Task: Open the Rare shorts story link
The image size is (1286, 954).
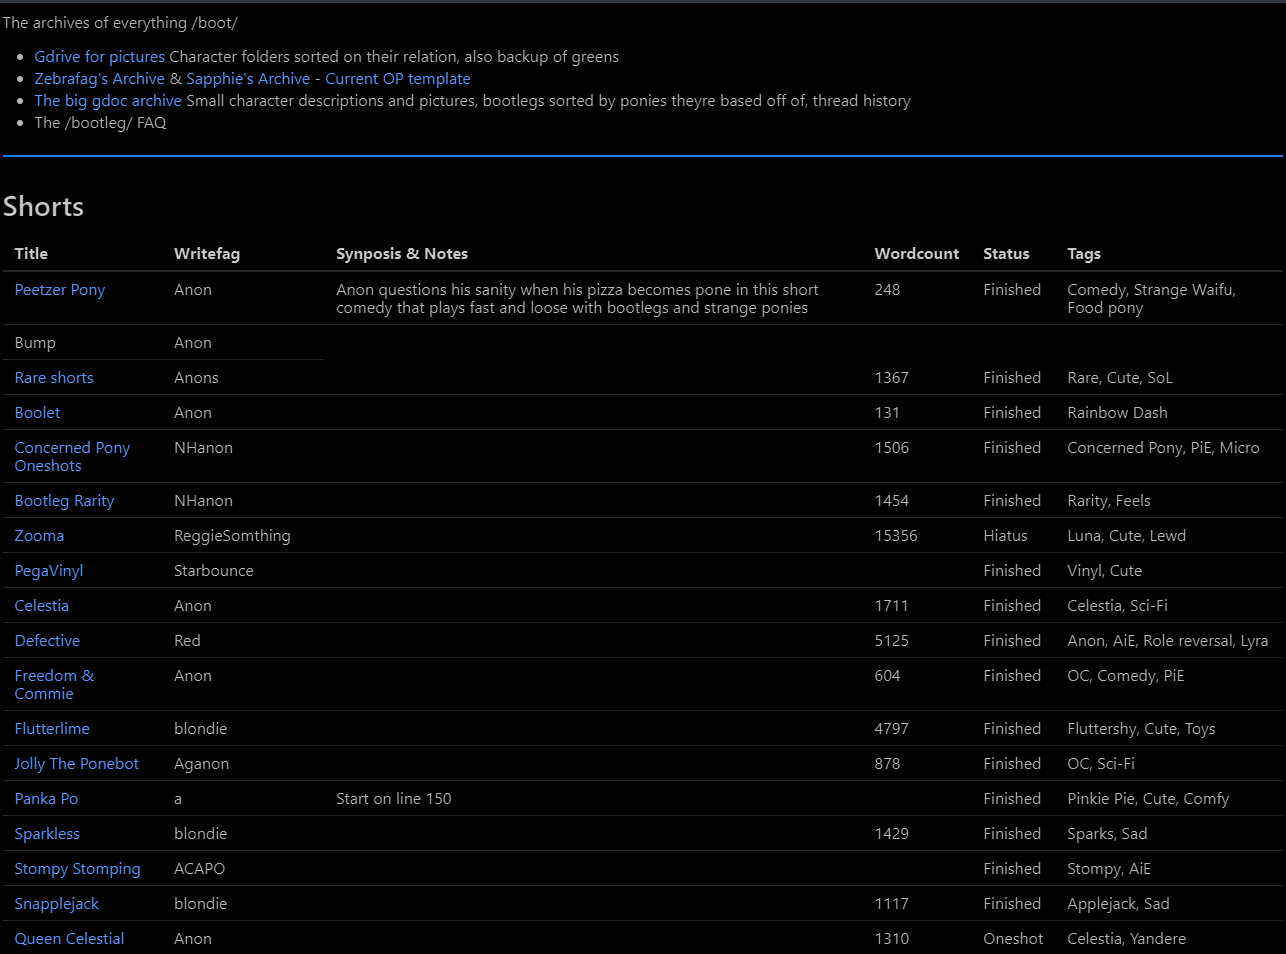Action: point(54,378)
